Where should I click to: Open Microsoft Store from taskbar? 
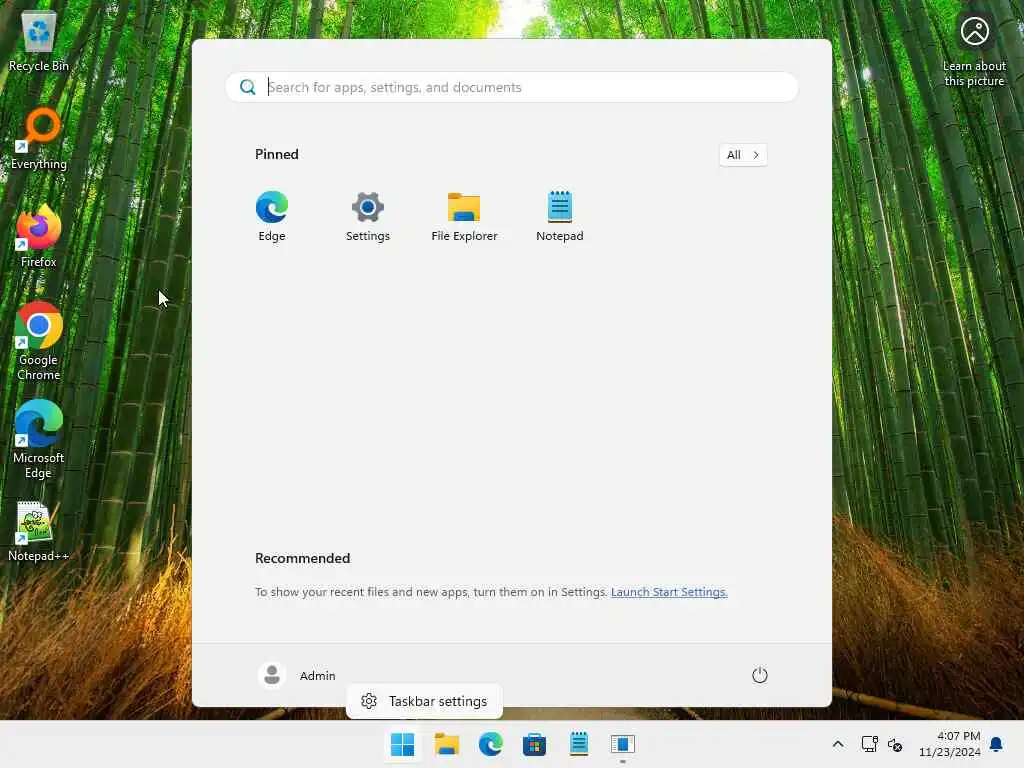click(534, 744)
